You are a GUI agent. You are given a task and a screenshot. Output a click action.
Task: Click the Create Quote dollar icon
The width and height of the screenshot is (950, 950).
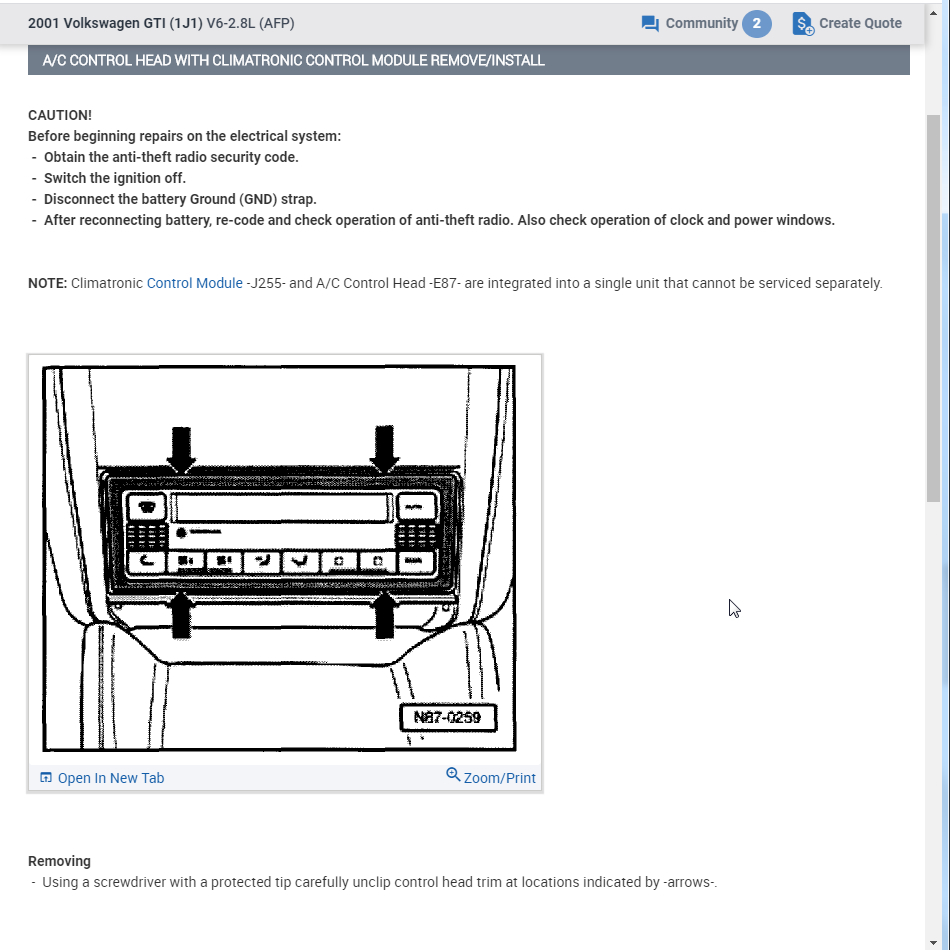click(803, 24)
